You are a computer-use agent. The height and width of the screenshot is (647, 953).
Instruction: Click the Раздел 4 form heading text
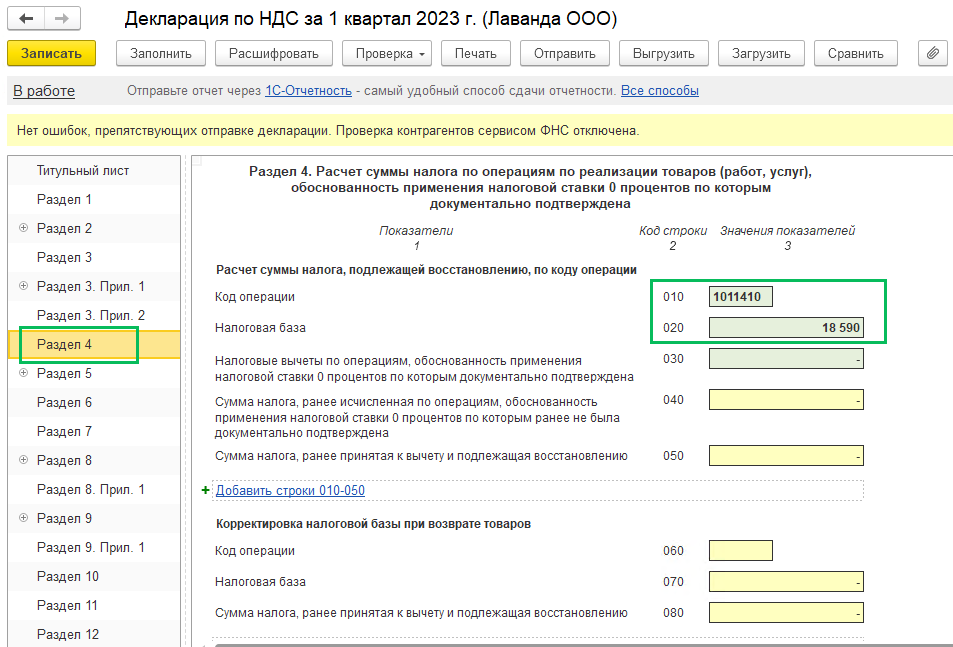pos(531,188)
